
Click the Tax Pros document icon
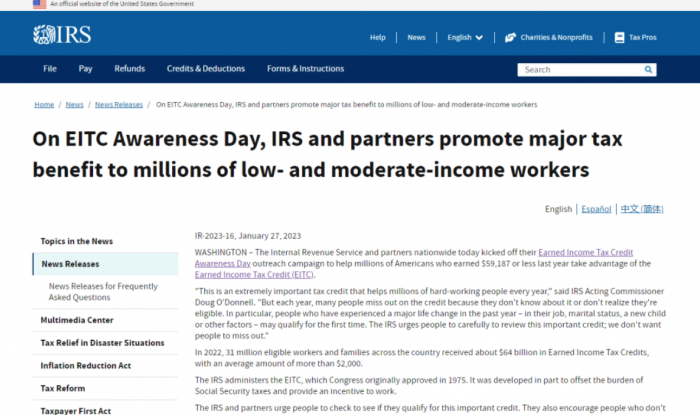(608, 38)
